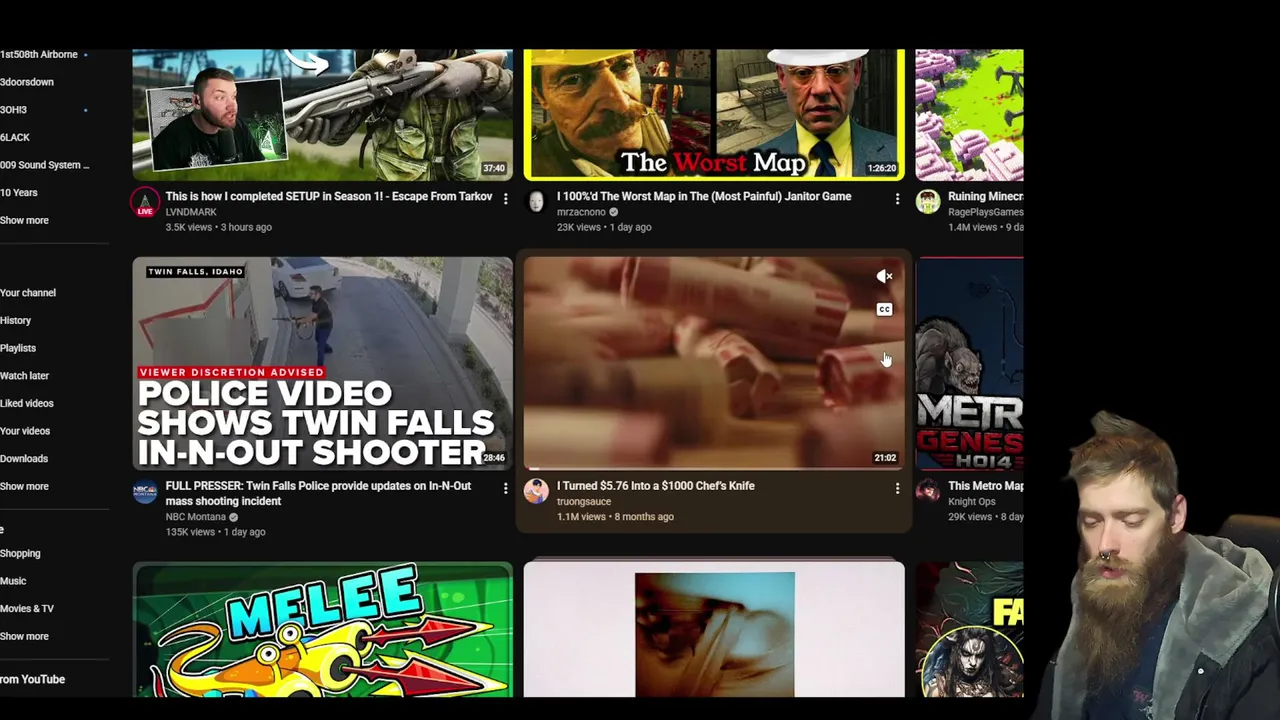Play the Metro Genesis HOI4 thumbnail

pyautogui.click(x=969, y=363)
